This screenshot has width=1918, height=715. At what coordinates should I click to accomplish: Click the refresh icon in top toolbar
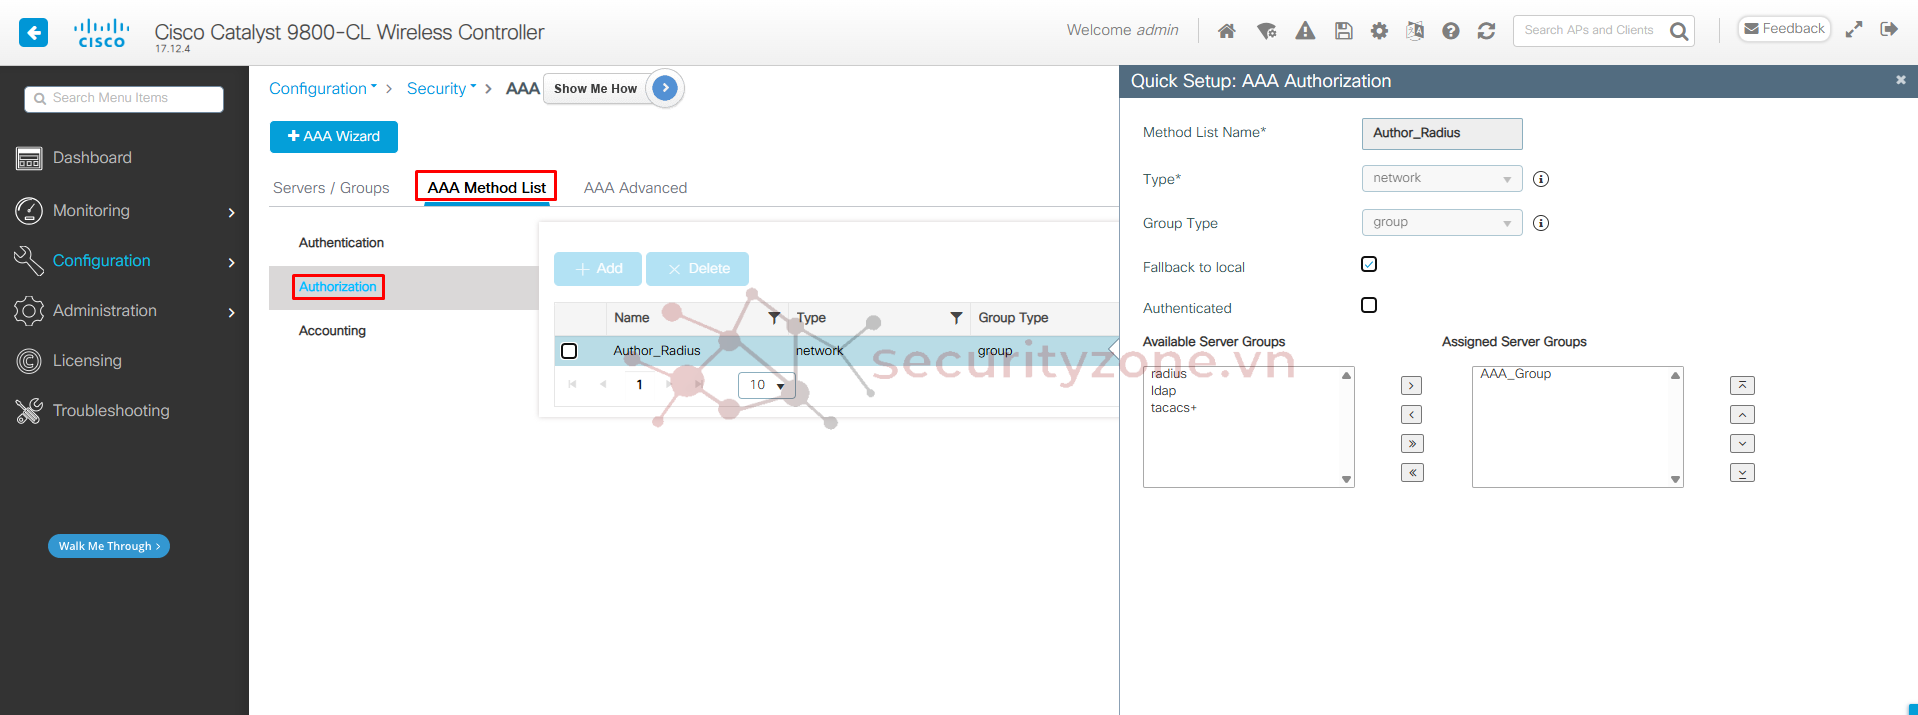pyautogui.click(x=1486, y=31)
